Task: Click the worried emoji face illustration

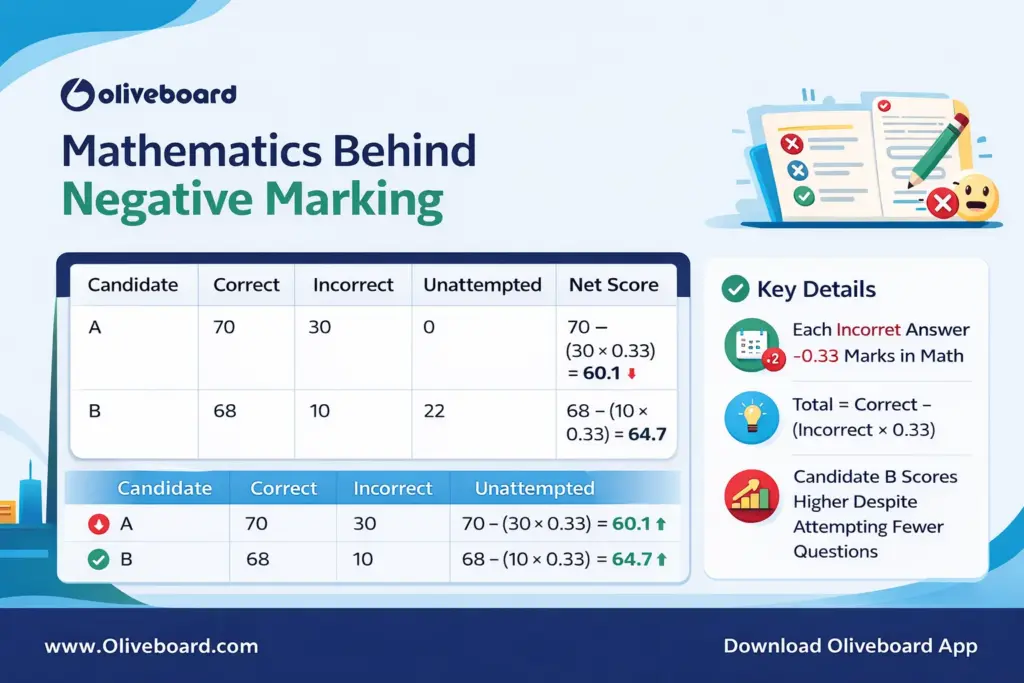Action: click(976, 197)
